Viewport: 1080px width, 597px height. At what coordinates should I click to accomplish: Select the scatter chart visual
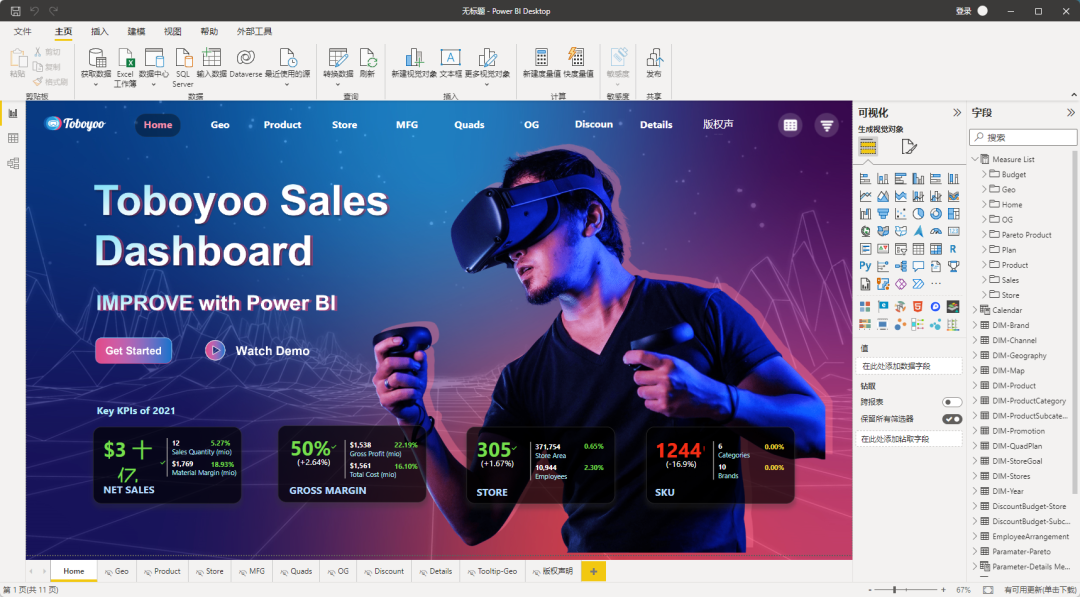click(900, 213)
